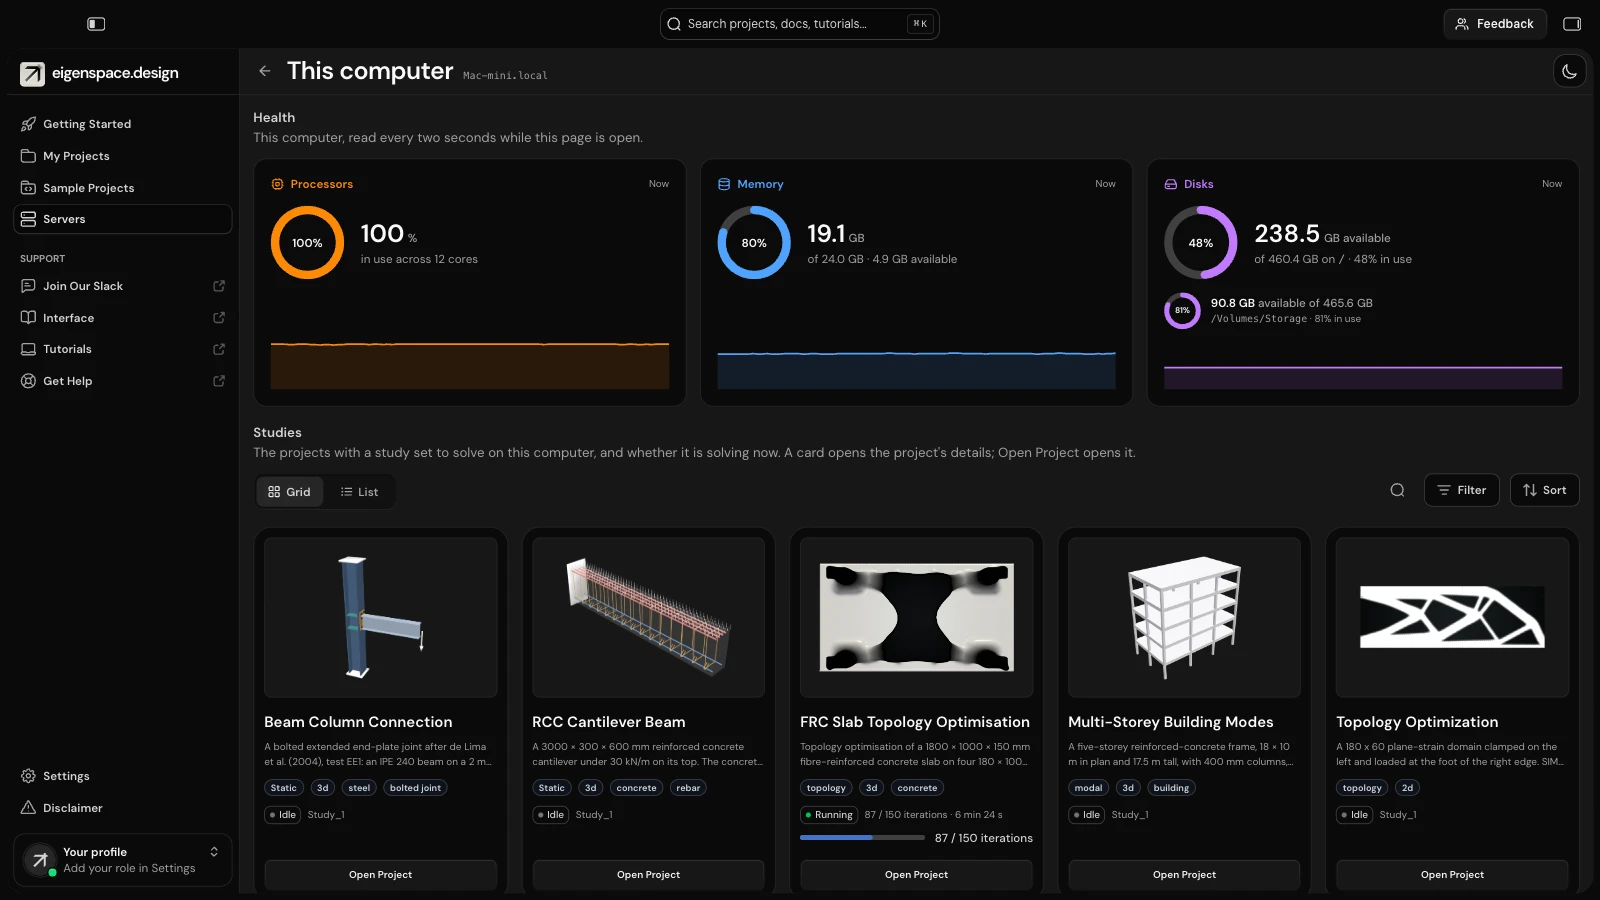Click the studies search magnifier icon
This screenshot has height=900, width=1600.
[1397, 490]
